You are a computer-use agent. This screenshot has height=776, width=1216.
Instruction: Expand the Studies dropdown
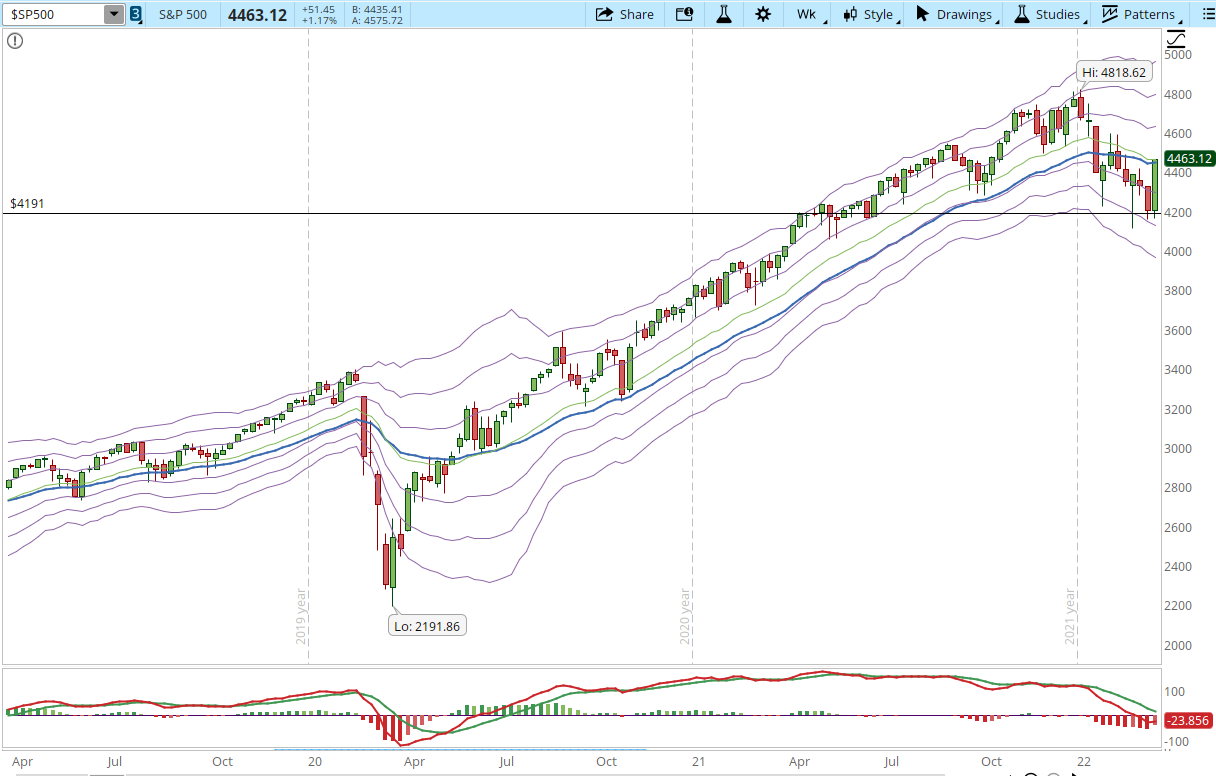click(1050, 14)
